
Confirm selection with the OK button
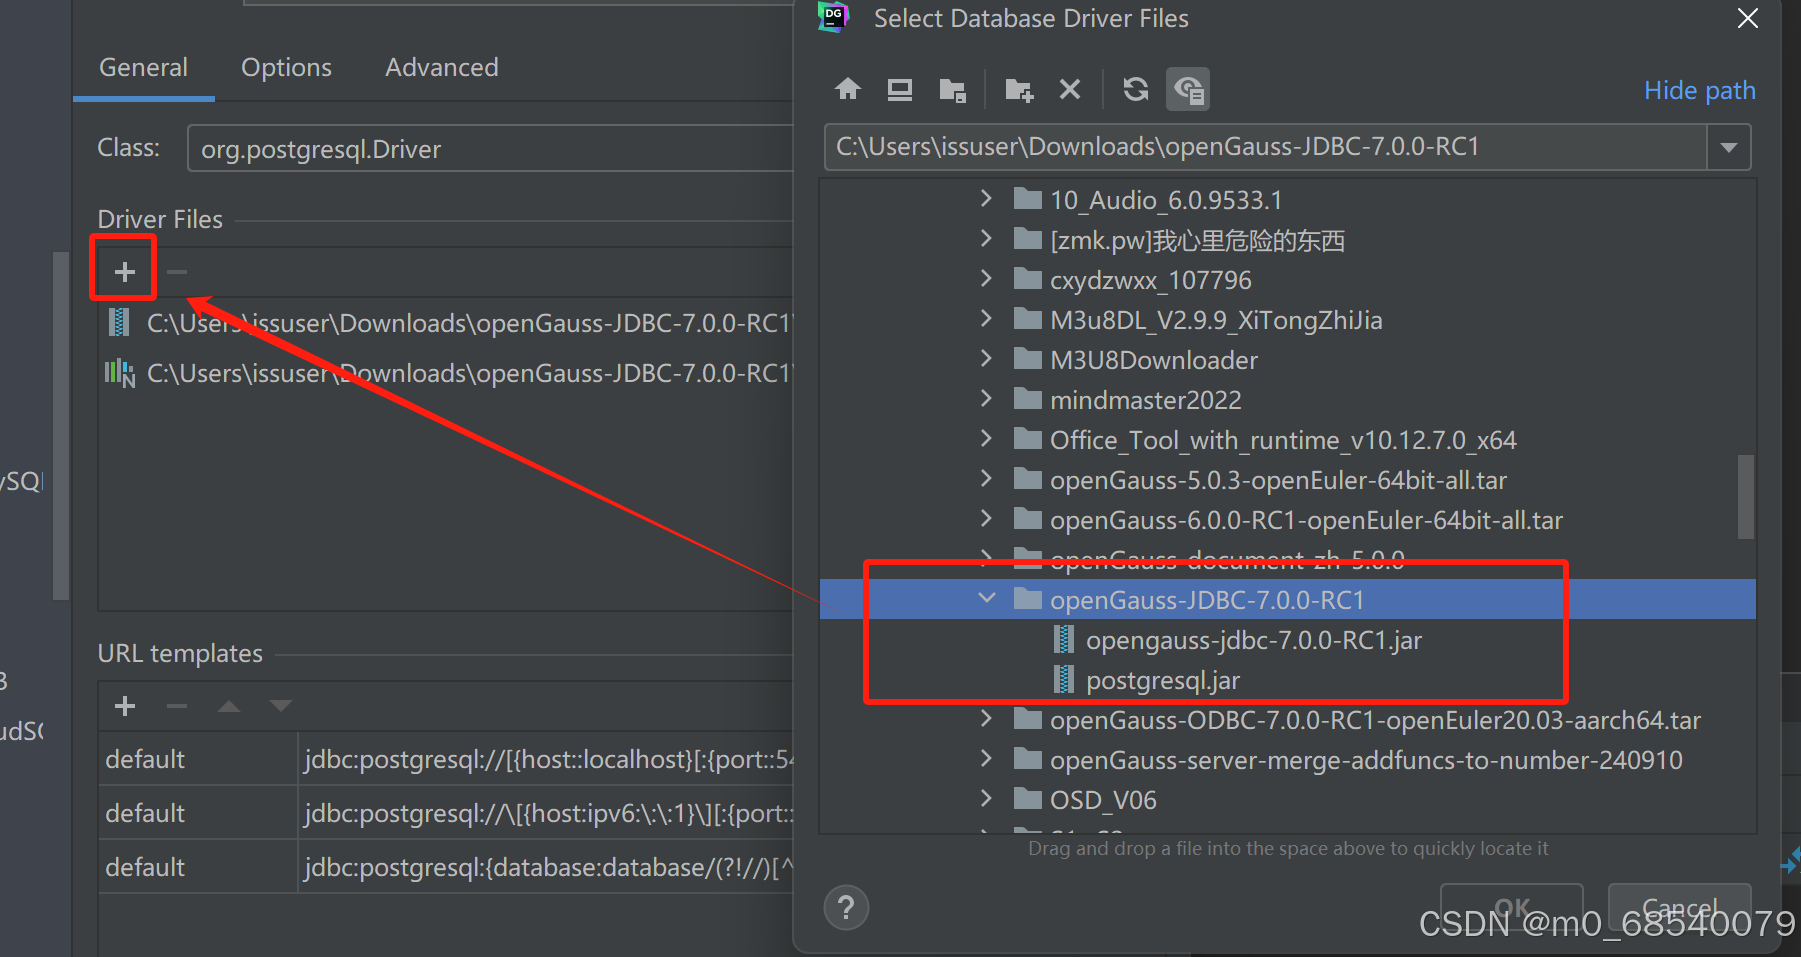pyautogui.click(x=1511, y=907)
